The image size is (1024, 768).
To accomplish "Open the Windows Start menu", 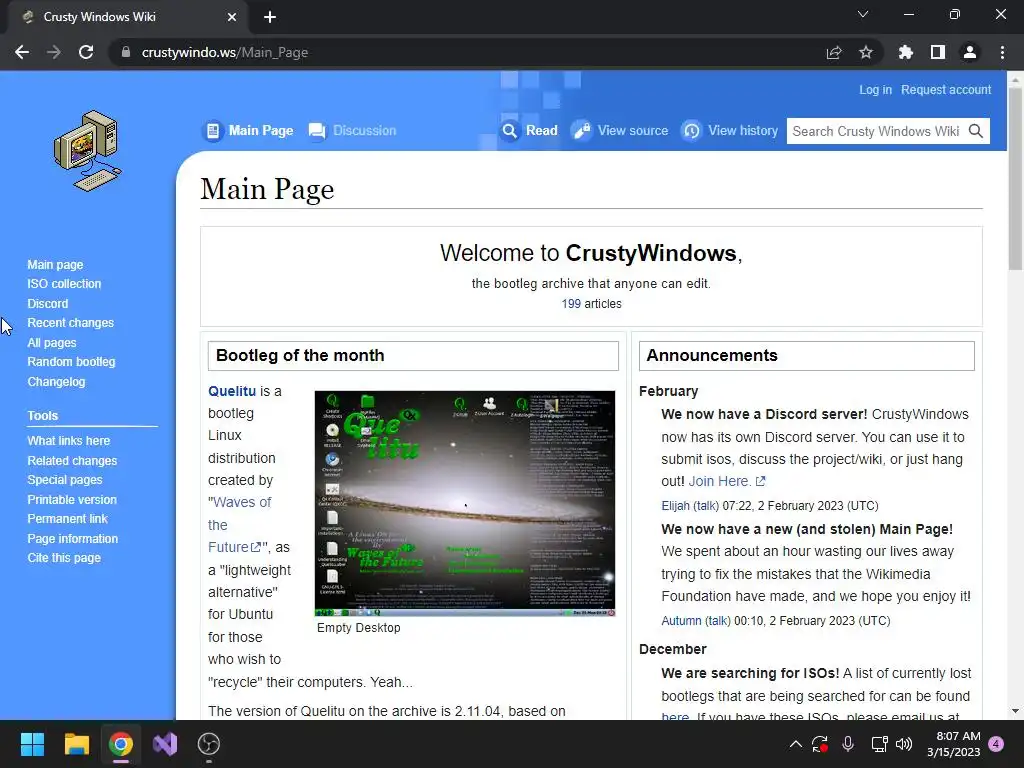I will [x=32, y=744].
